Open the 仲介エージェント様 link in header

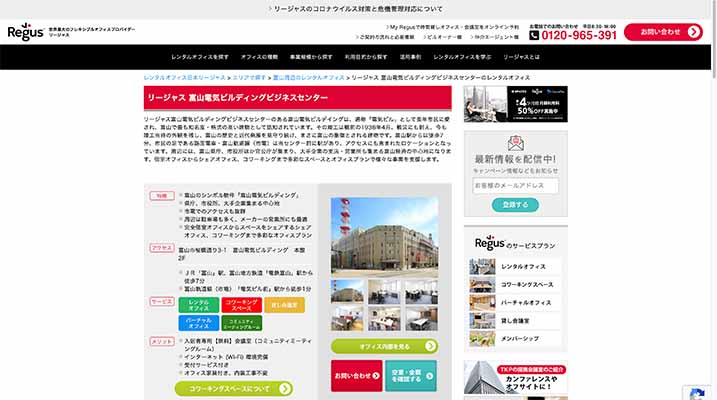(494, 37)
